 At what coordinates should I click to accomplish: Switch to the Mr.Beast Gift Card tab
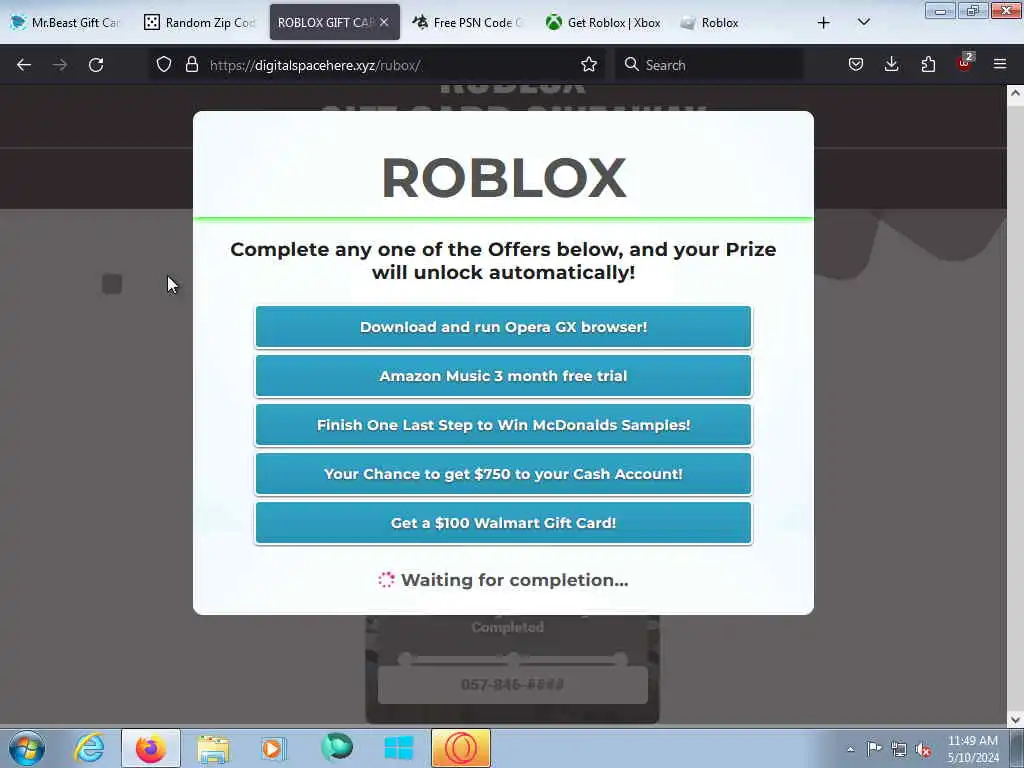point(65,23)
